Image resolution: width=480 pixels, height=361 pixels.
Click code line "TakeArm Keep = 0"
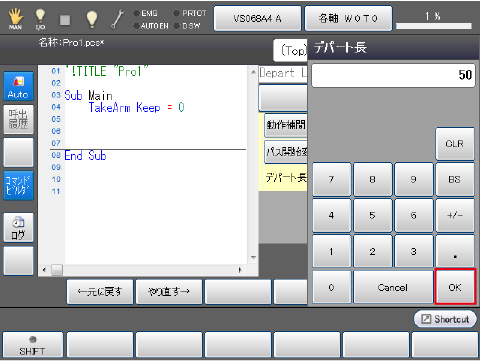136,107
